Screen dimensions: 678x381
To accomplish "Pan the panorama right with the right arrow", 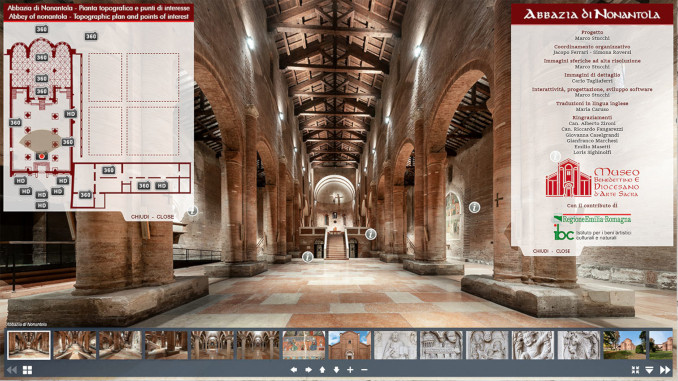I will 308,370.
